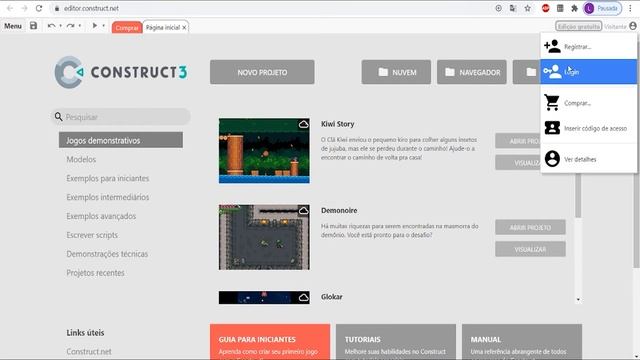Click the Visitante account icon
Viewport: 640px width, 360px height.
coord(633,26)
